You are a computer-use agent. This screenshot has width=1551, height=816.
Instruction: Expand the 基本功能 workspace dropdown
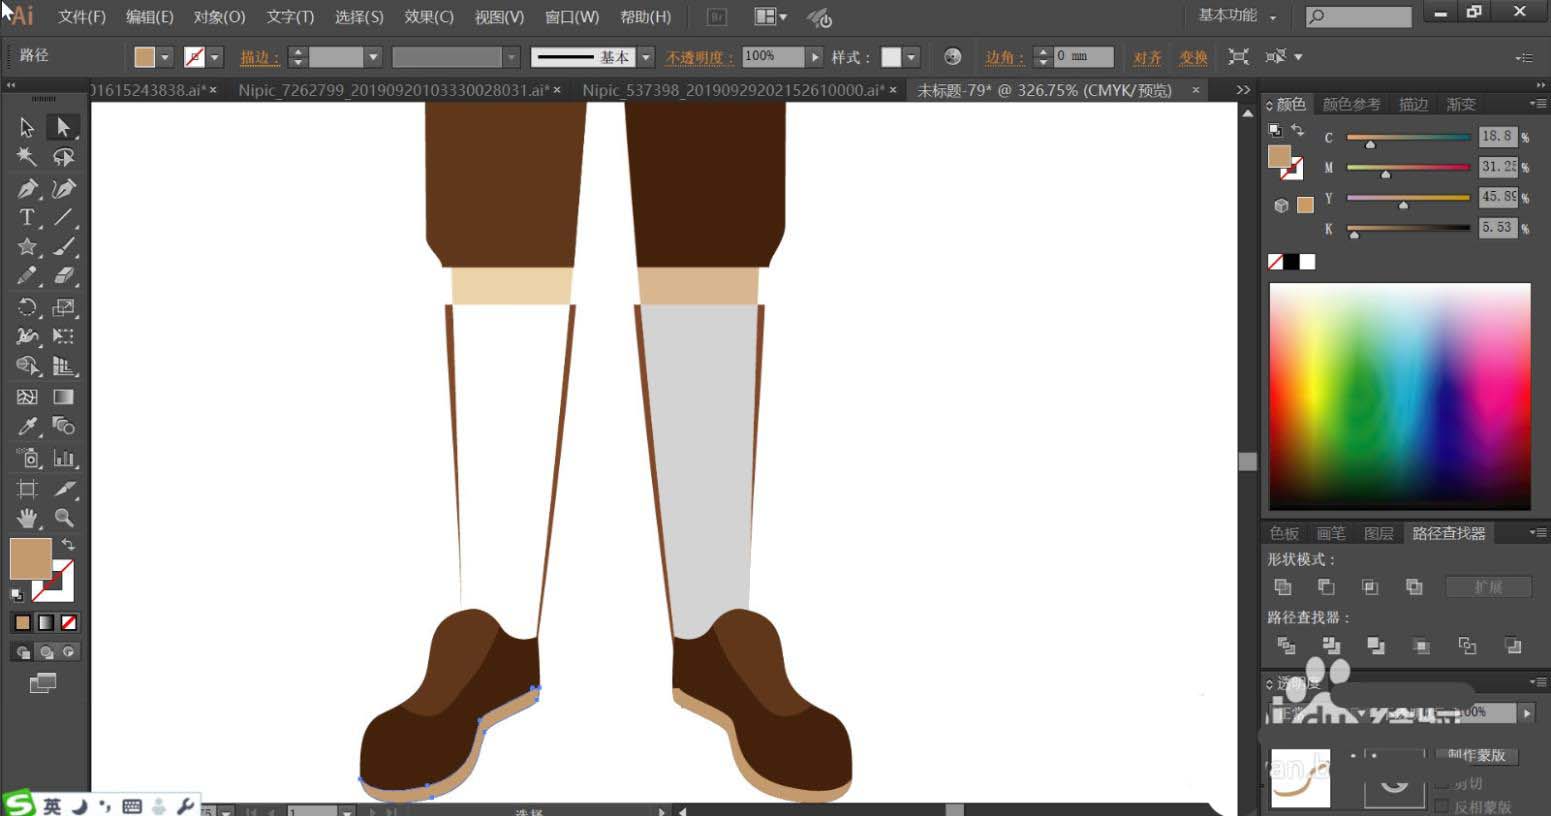pos(1273,17)
